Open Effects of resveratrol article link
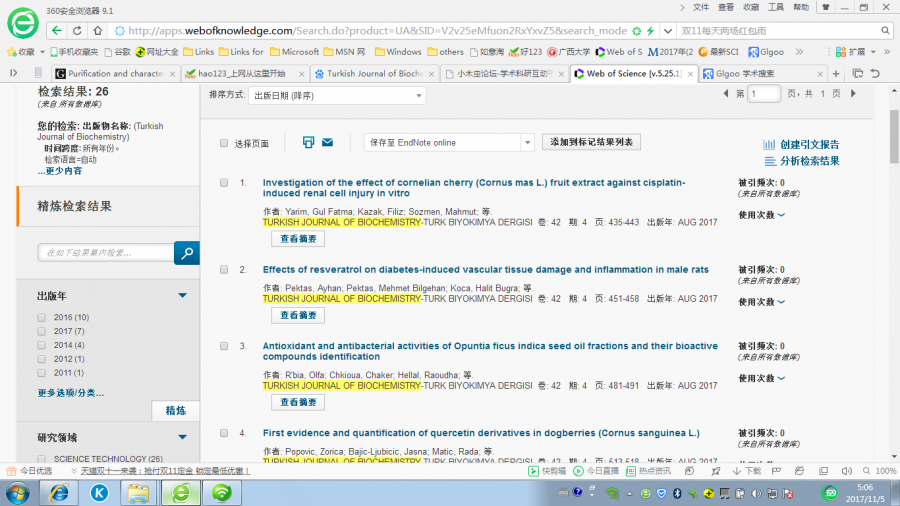Viewport: 900px width, 506px height. (x=486, y=270)
